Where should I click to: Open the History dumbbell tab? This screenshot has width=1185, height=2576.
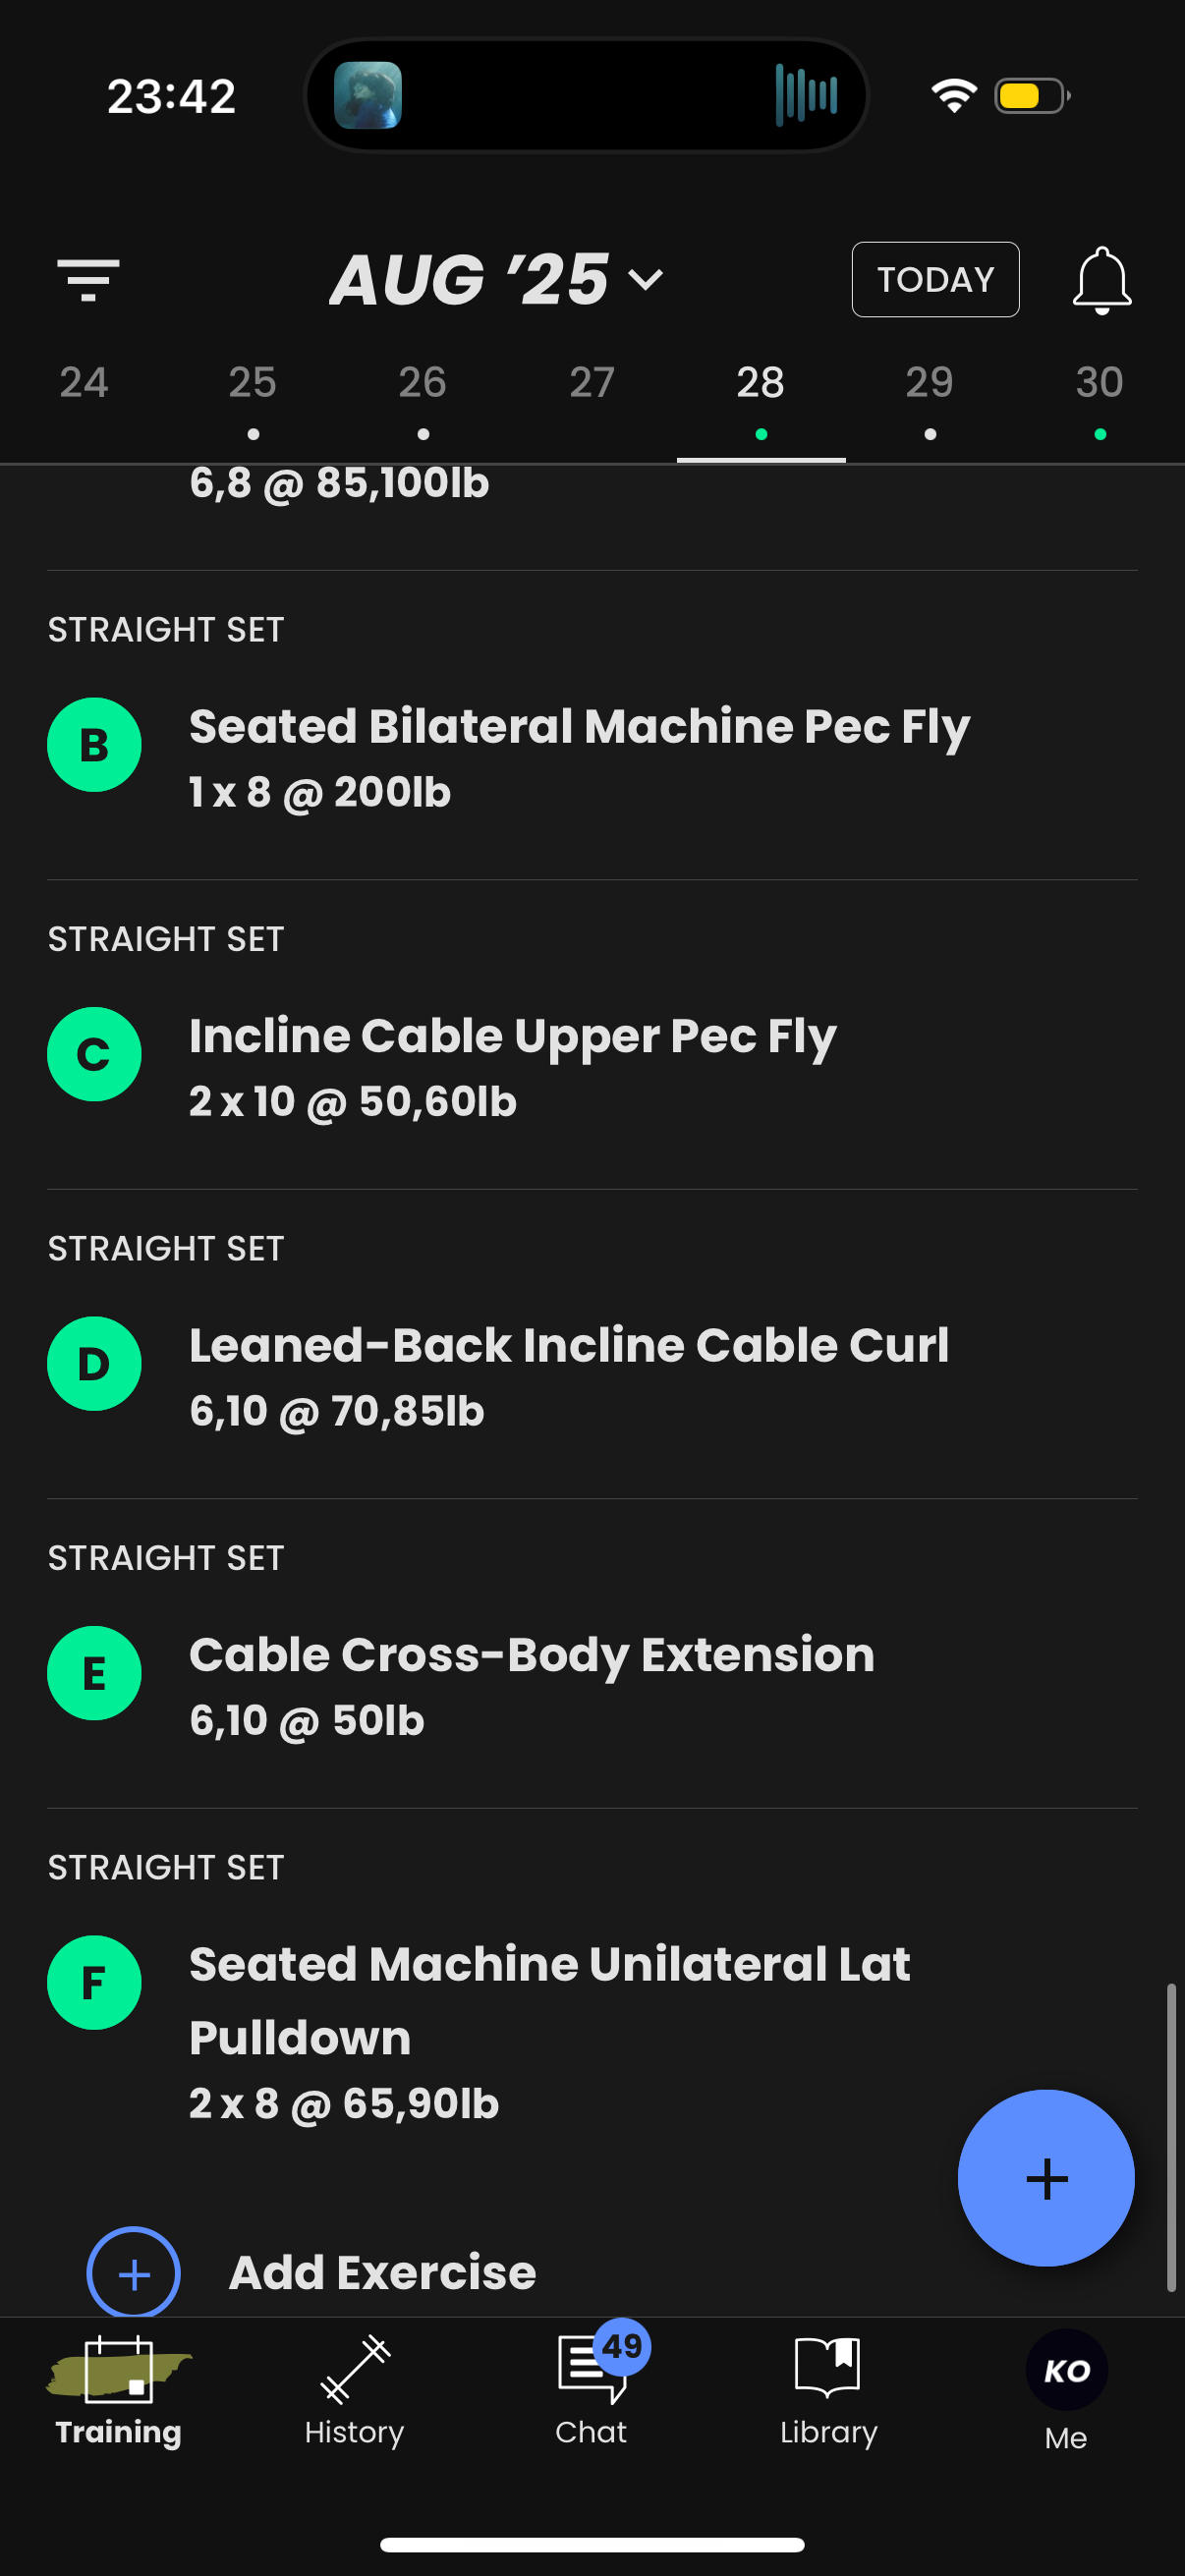click(354, 2391)
